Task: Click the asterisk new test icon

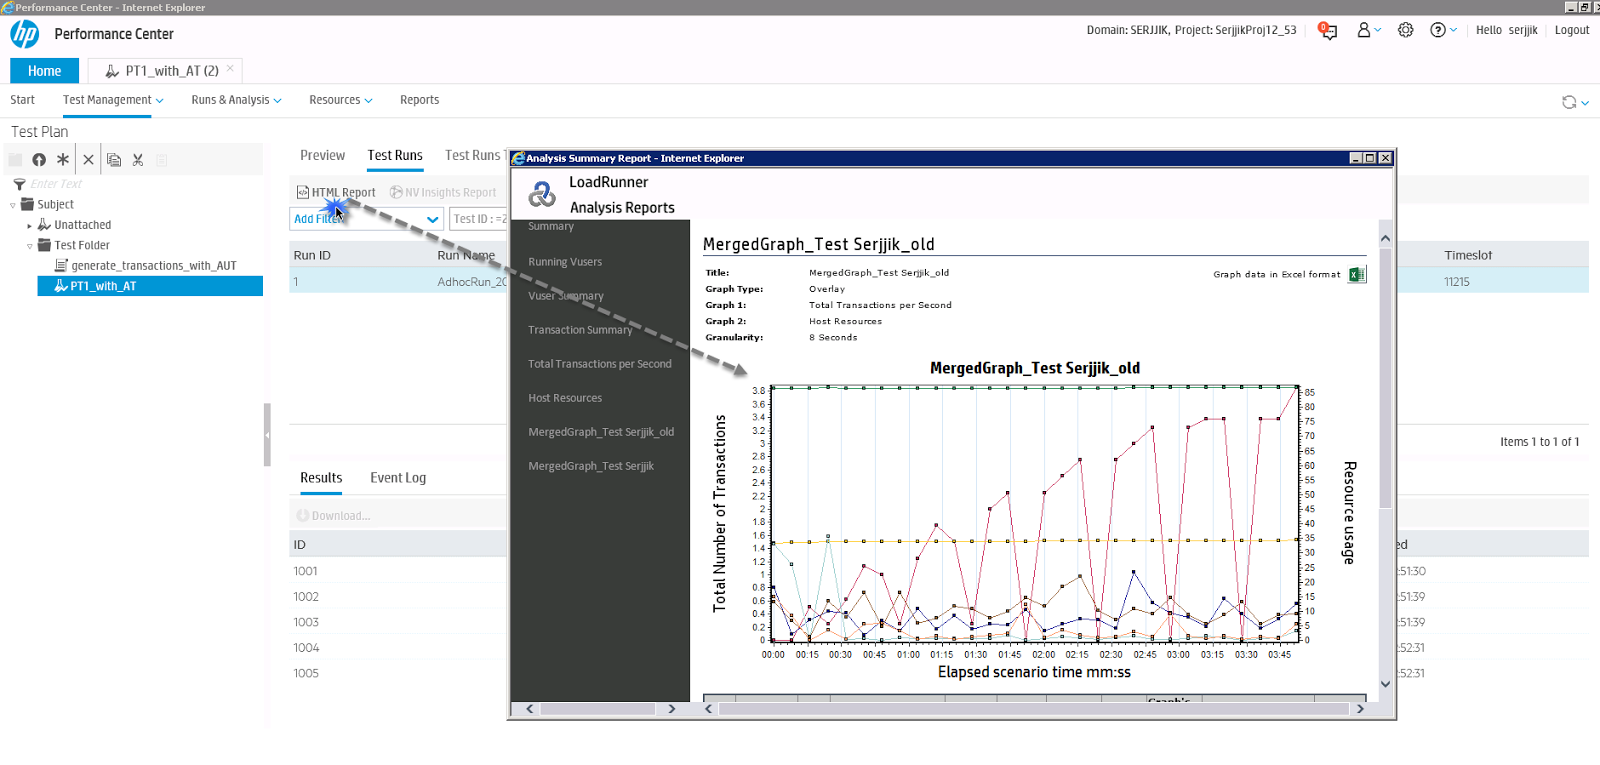Action: pos(63,159)
